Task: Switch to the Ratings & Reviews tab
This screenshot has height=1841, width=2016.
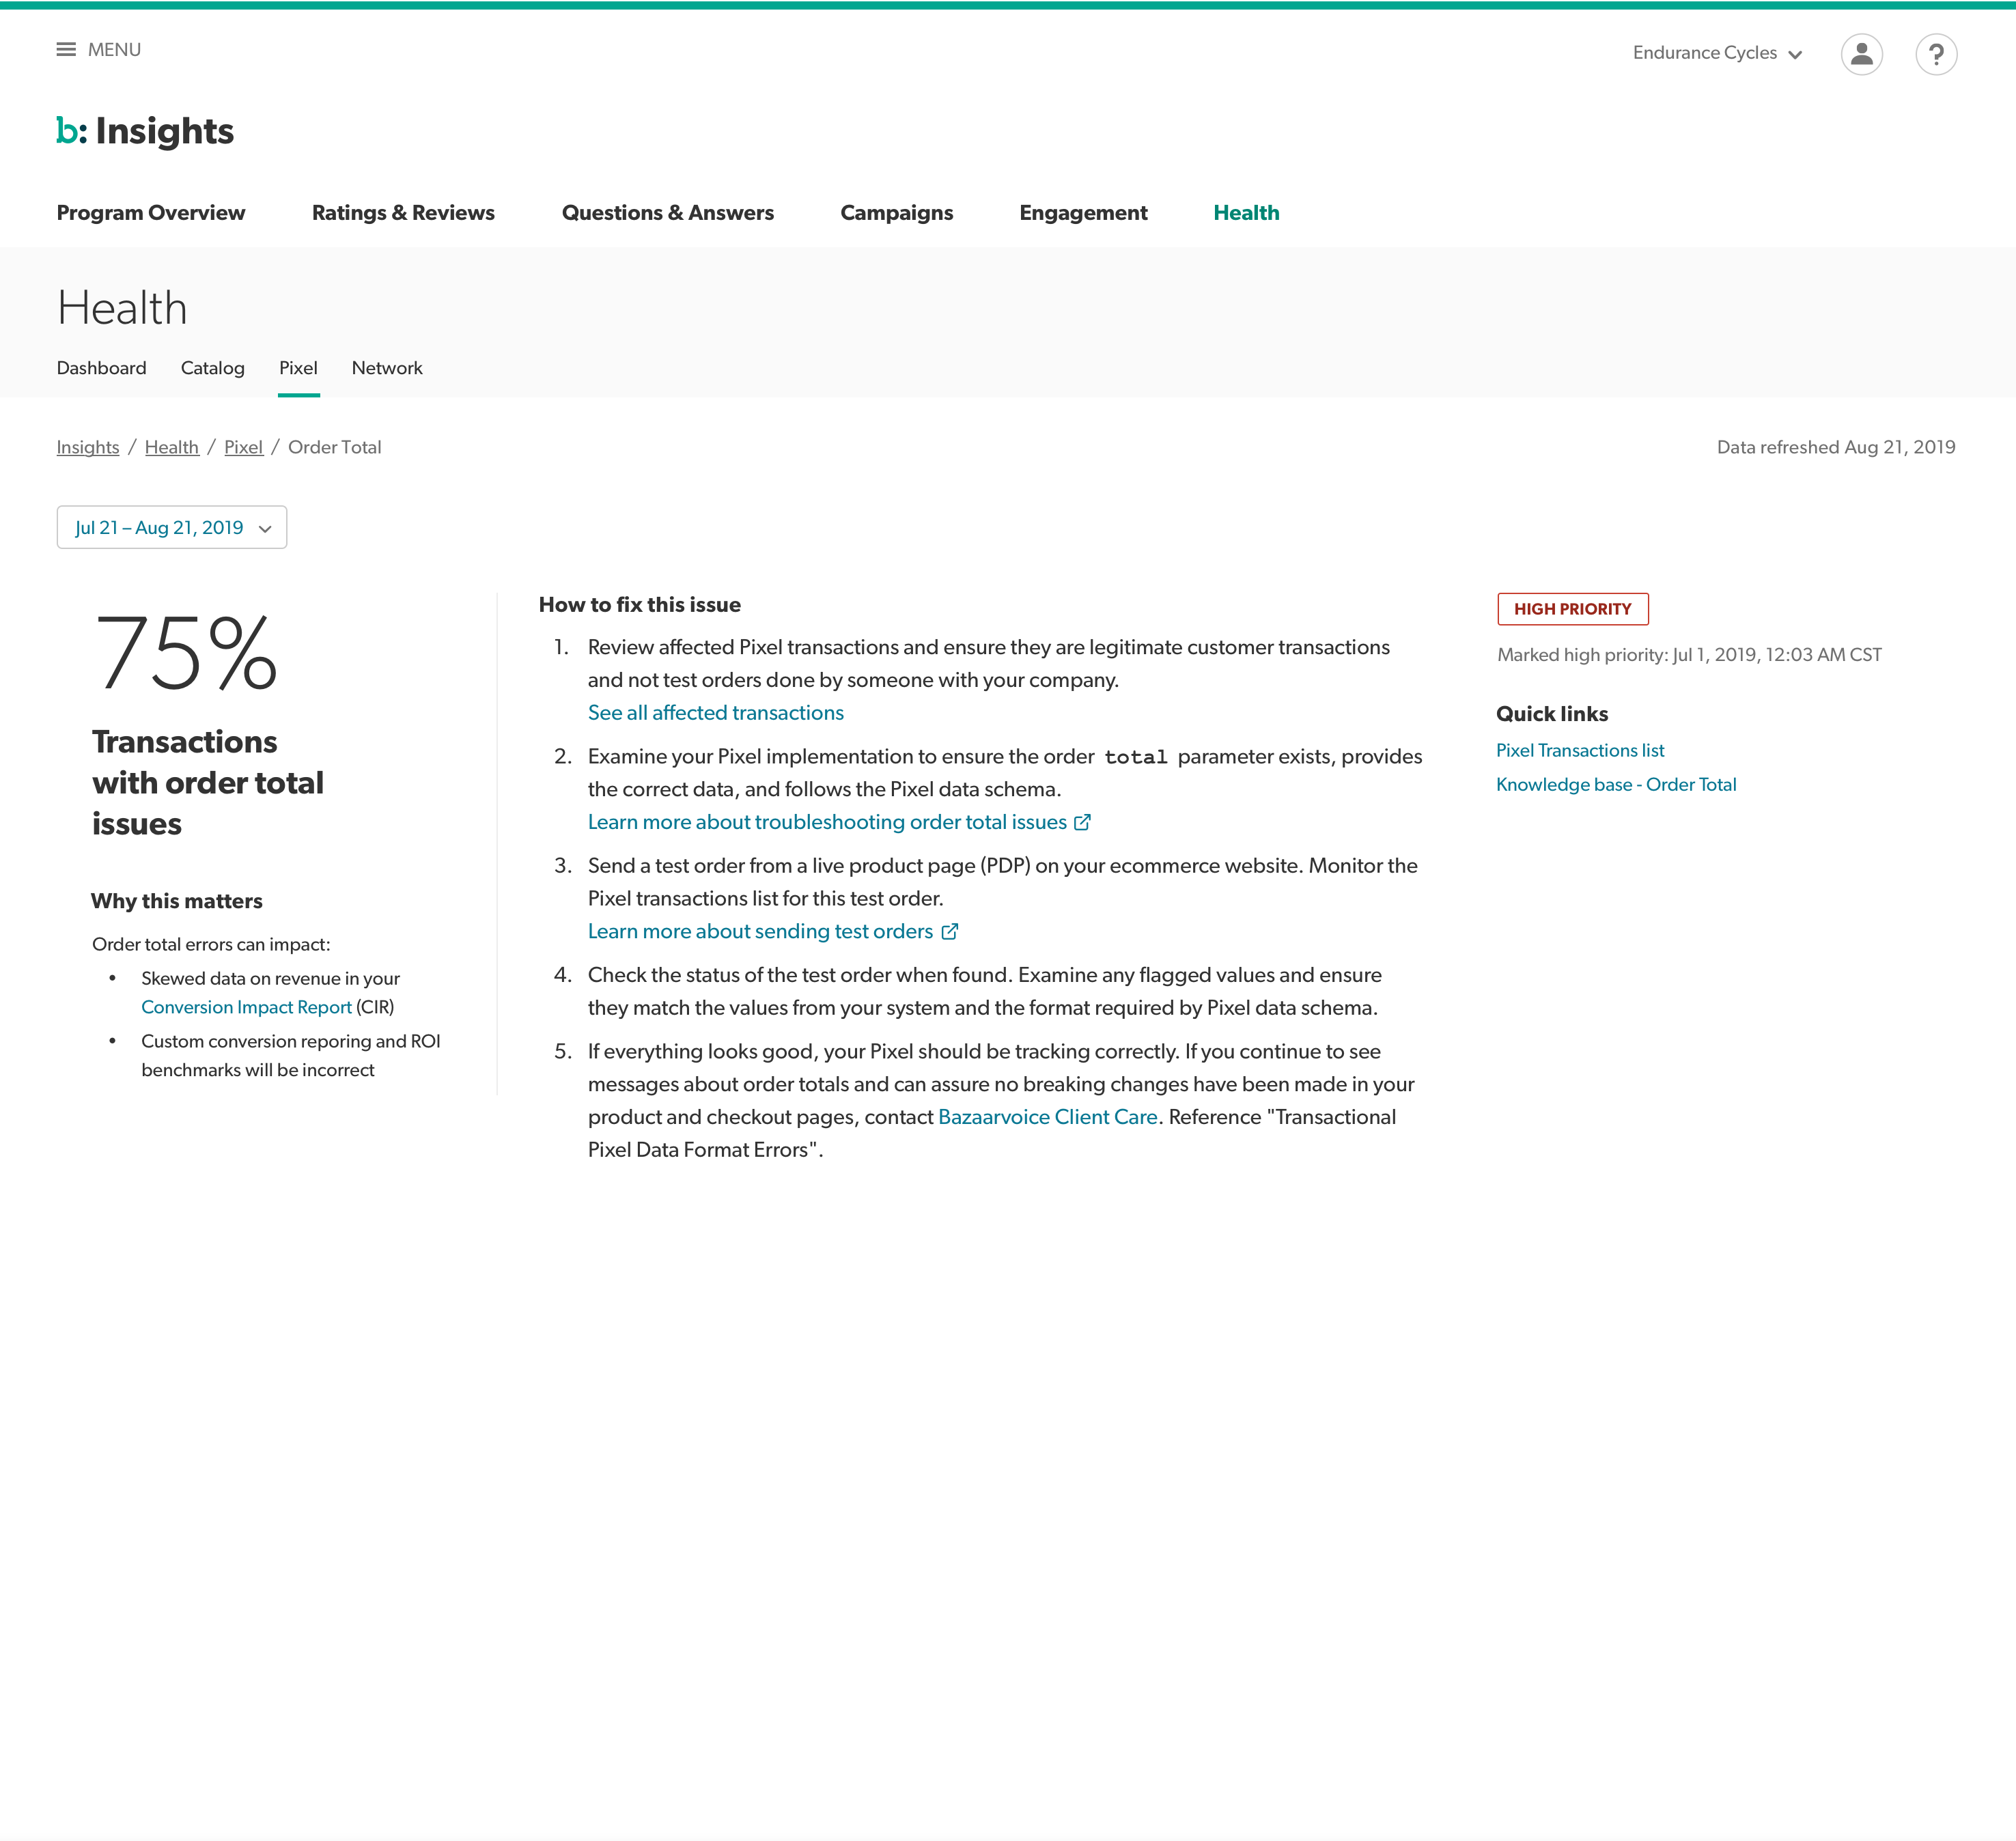Action: (x=403, y=213)
